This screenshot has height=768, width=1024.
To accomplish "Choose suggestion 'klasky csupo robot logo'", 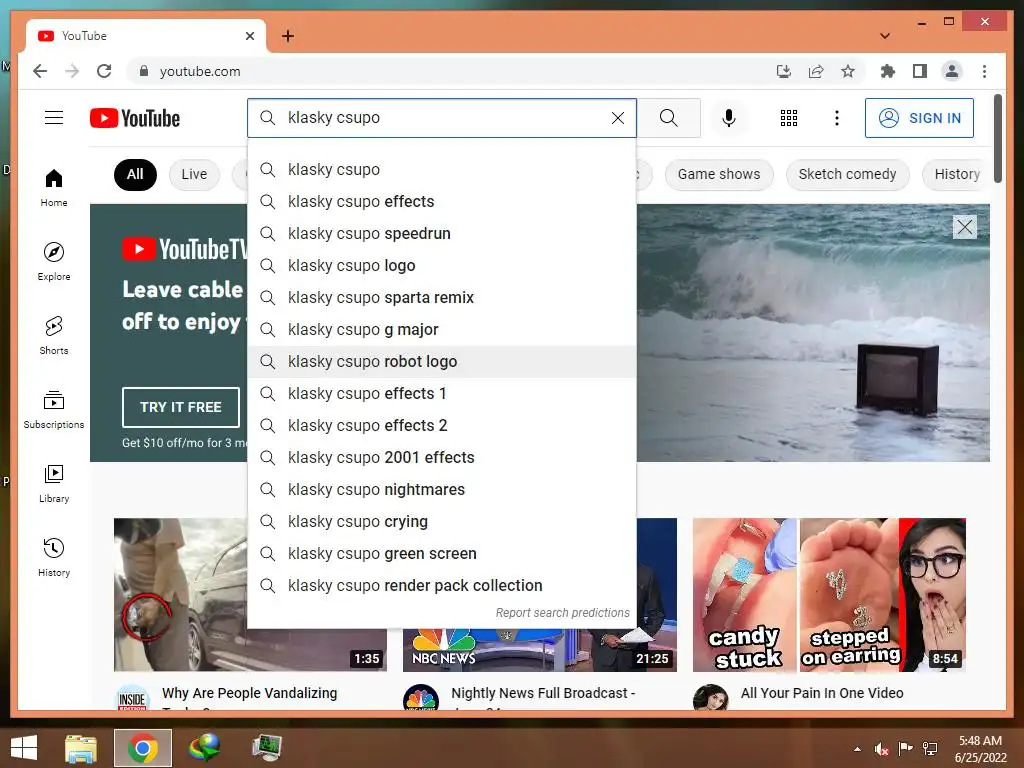I will click(441, 362).
